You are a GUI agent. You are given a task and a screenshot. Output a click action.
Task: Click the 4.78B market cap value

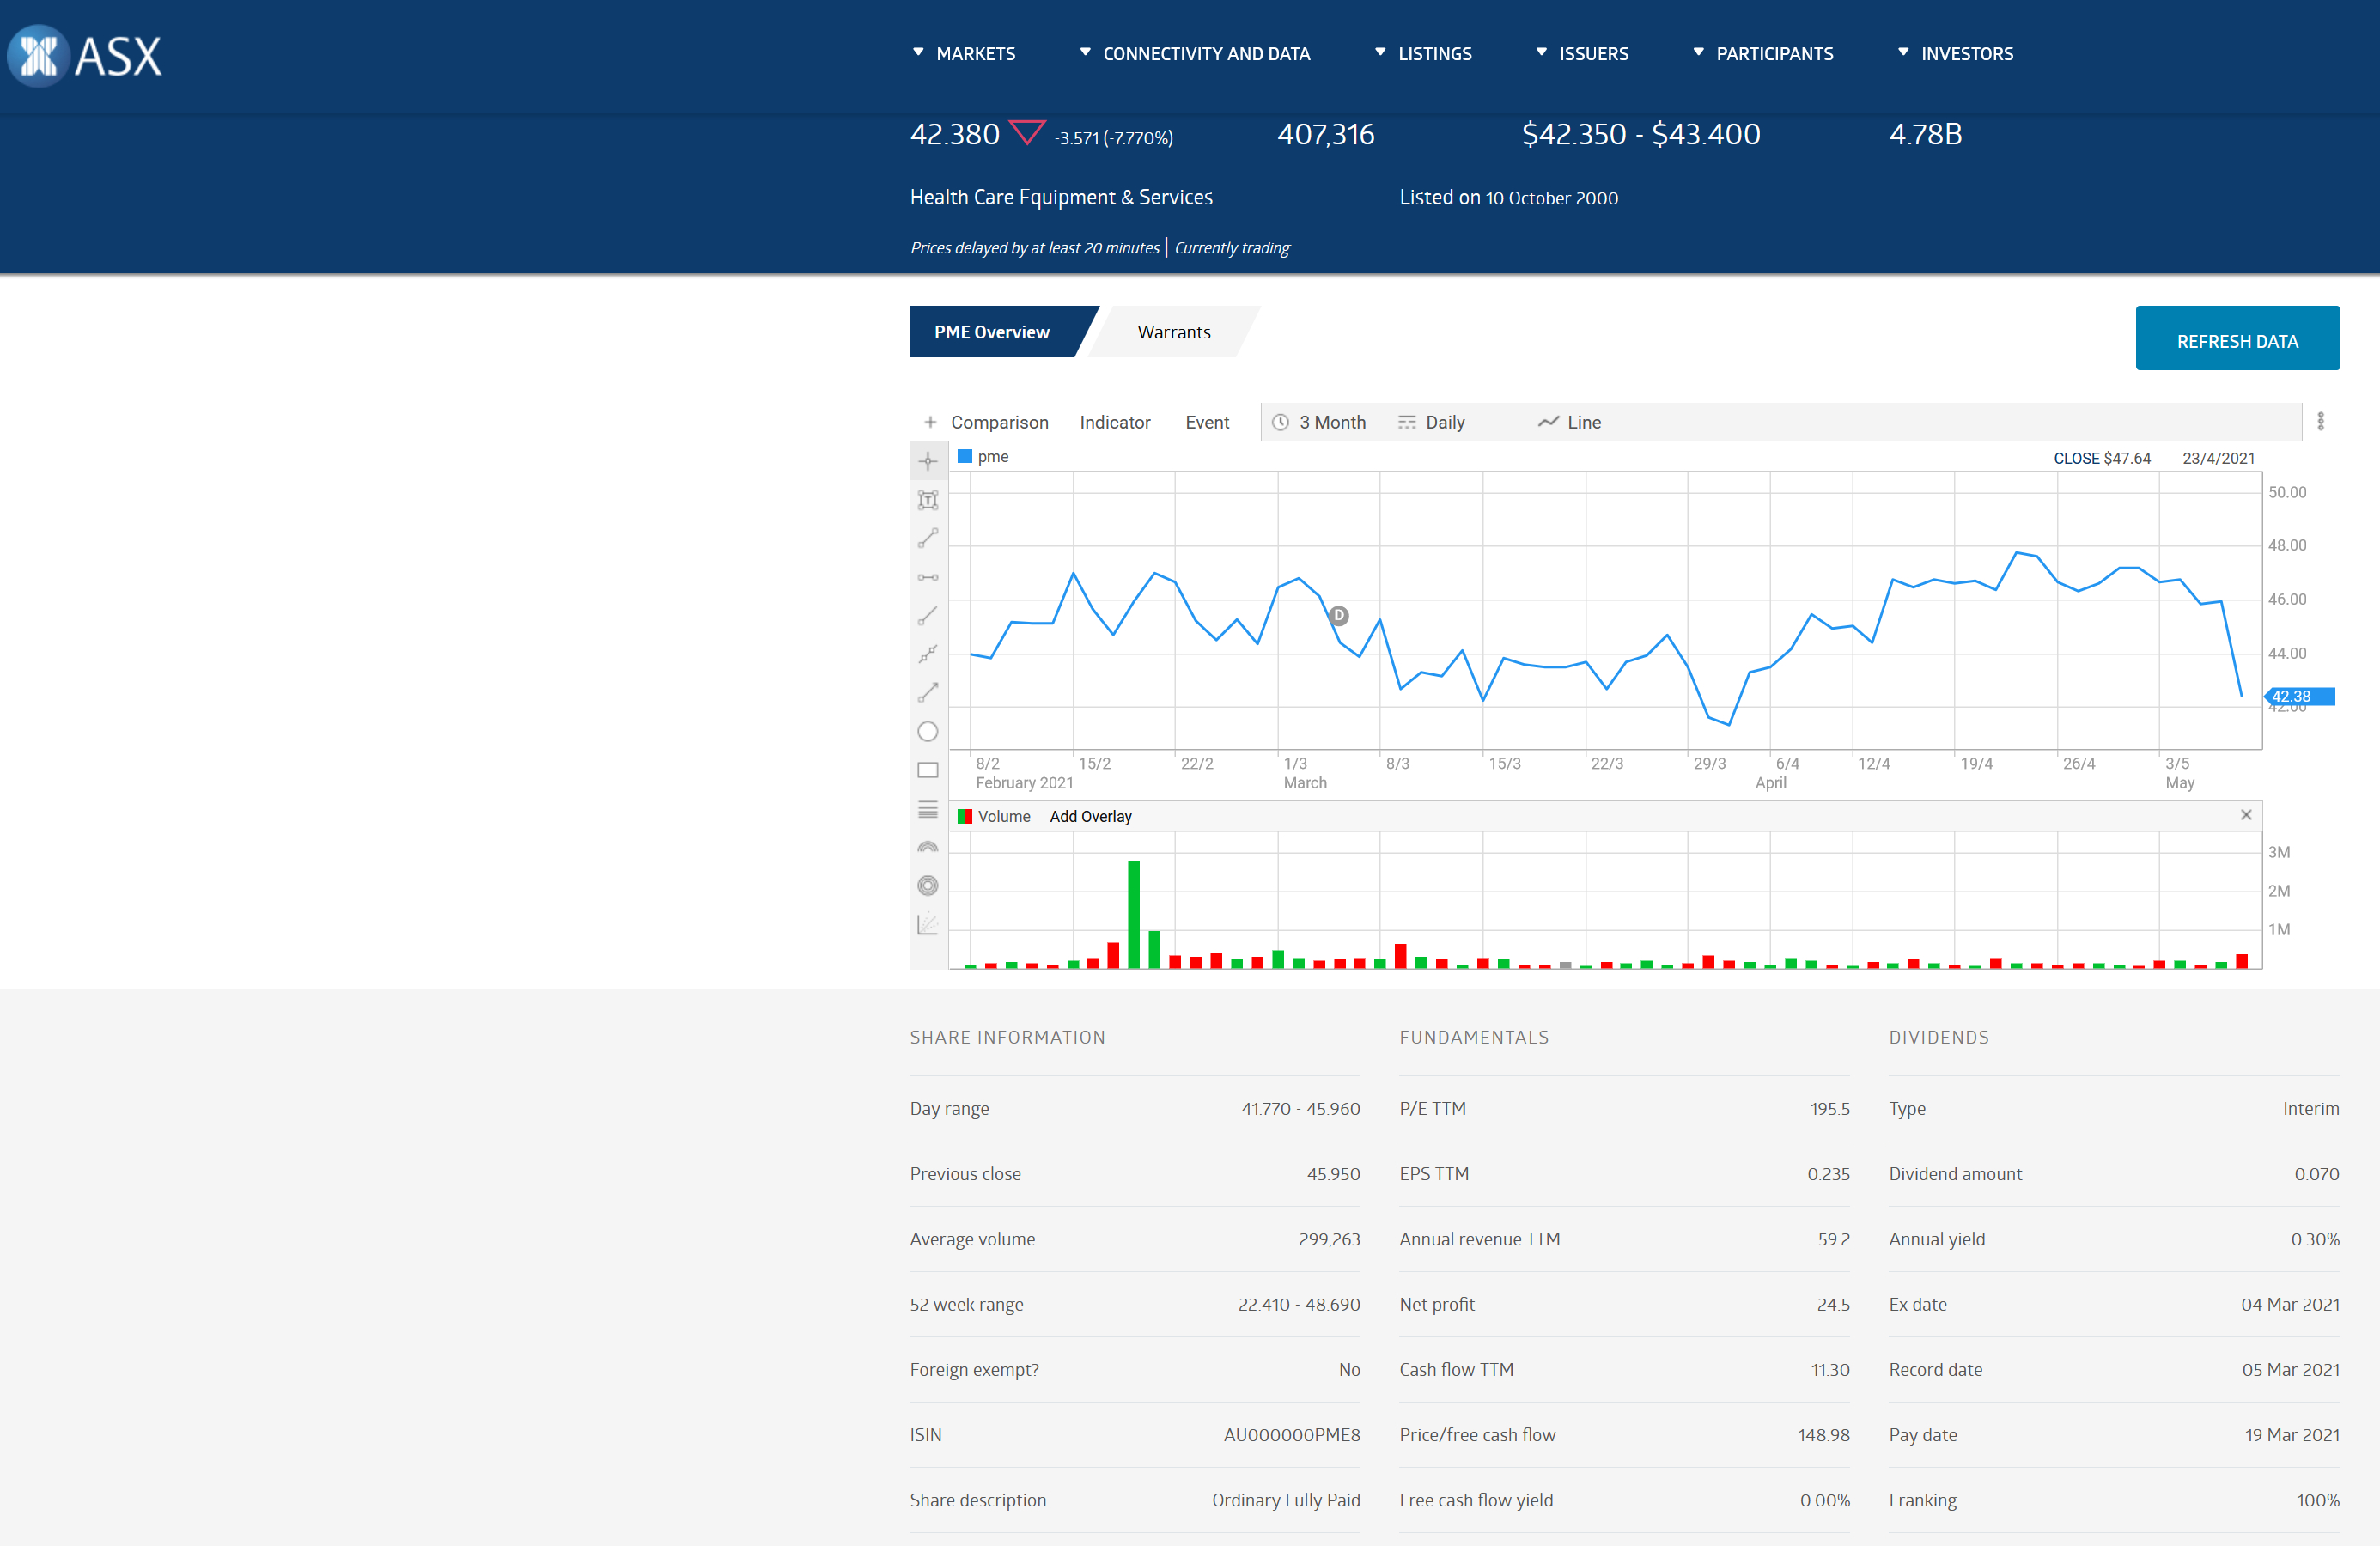click(1925, 134)
